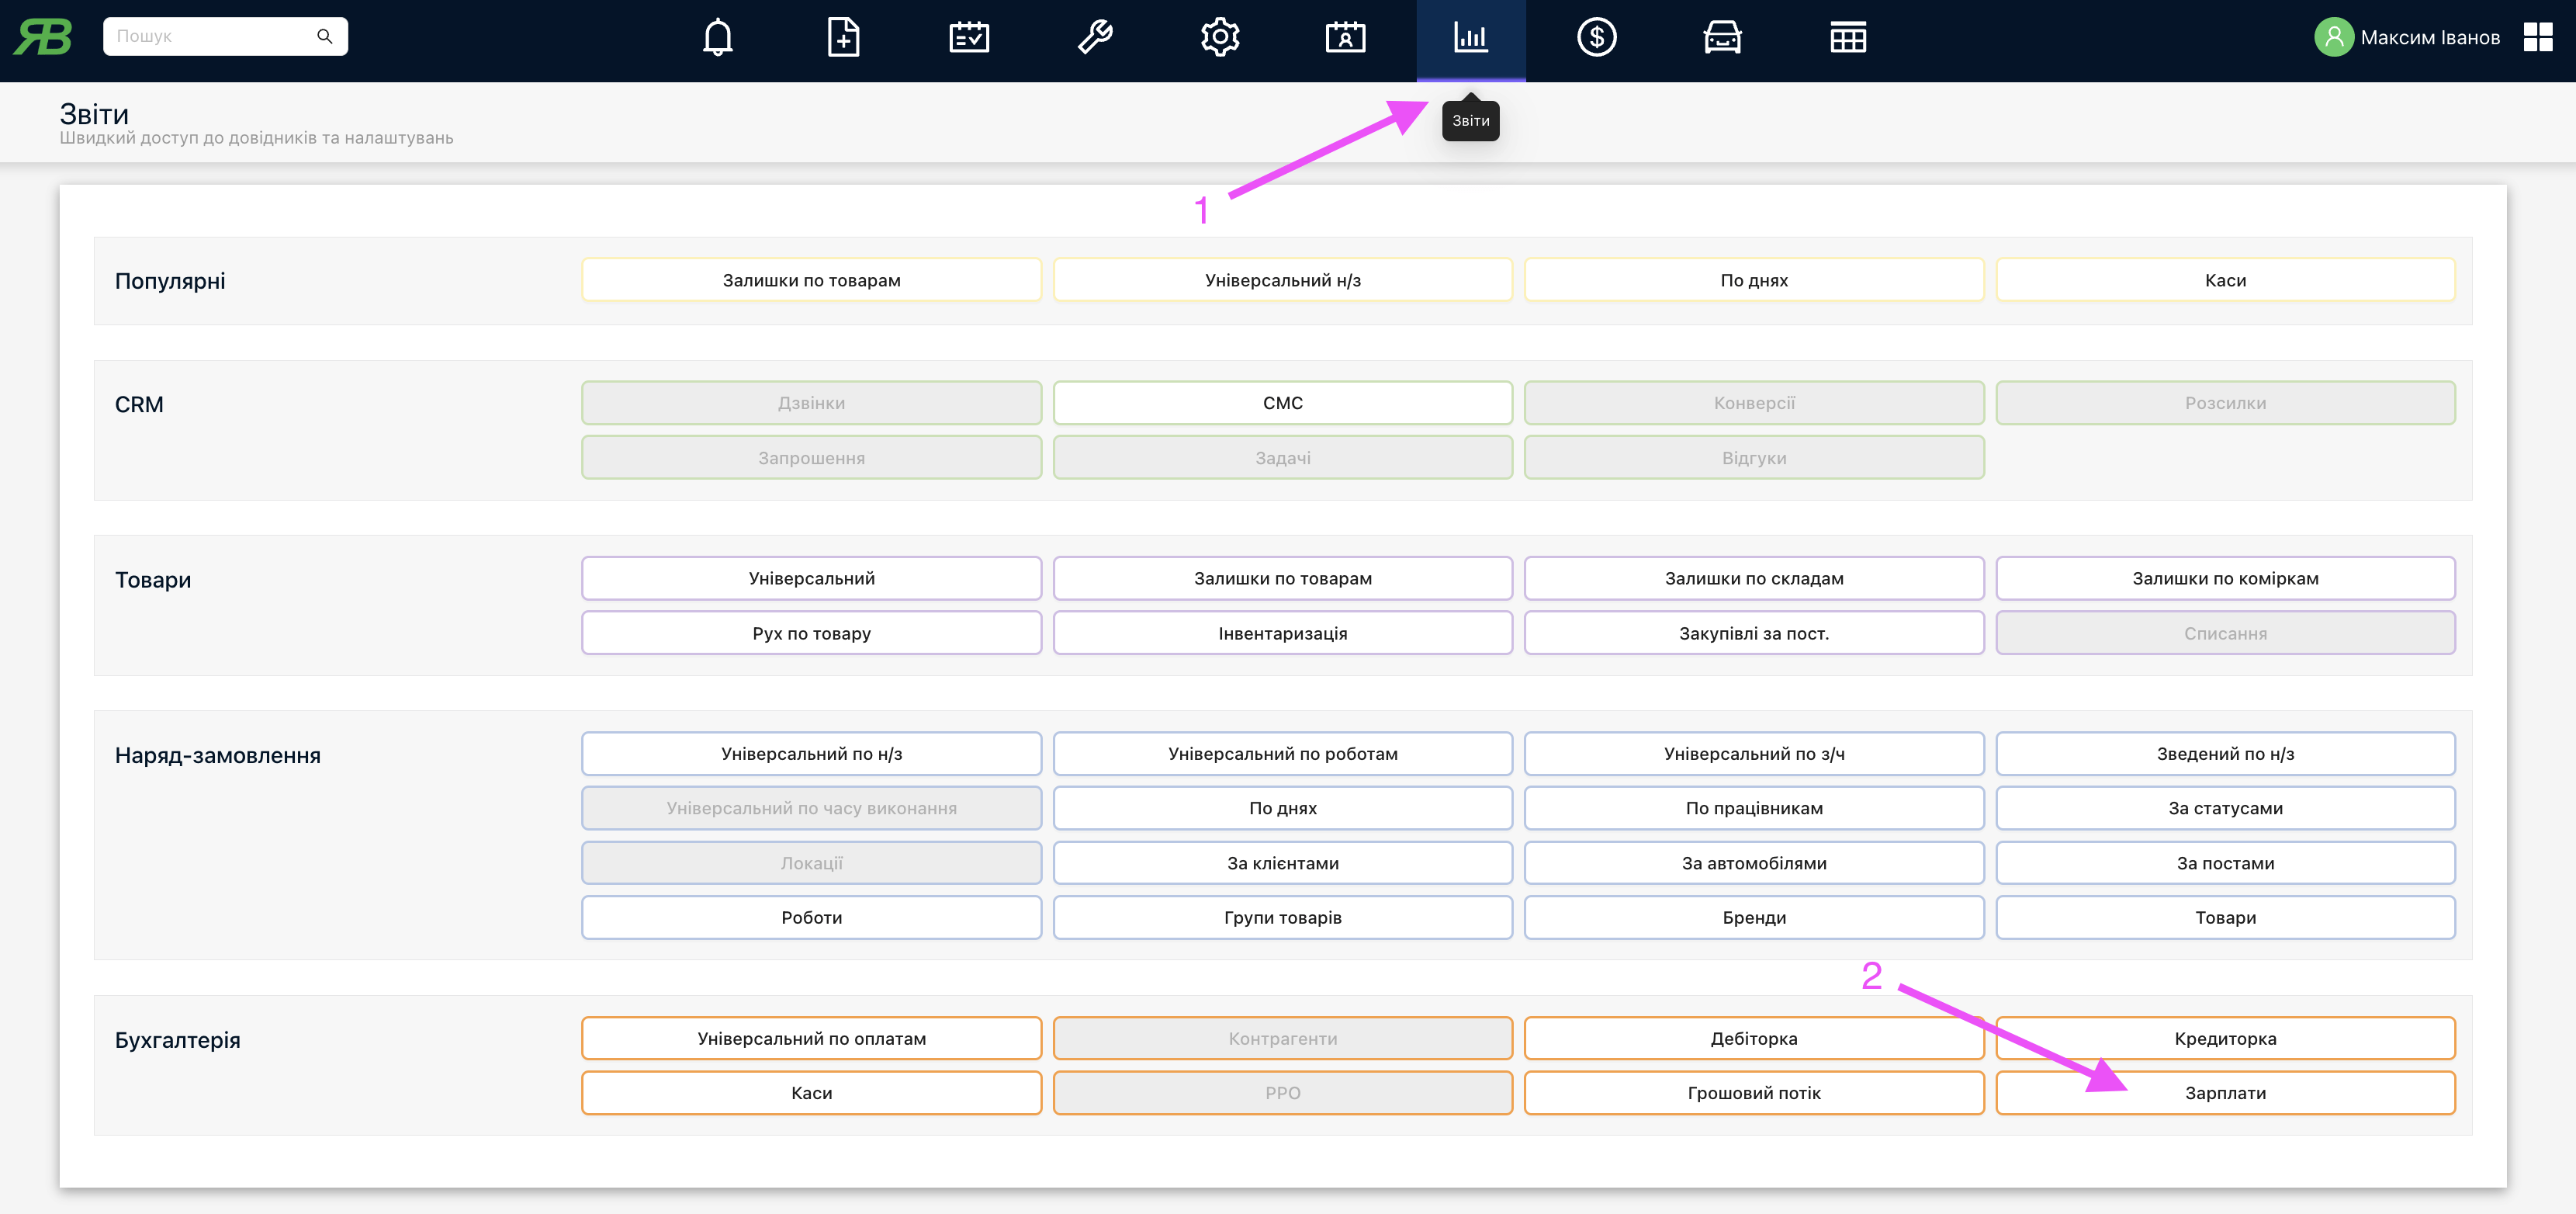
Task: Open the dollar sign finance icon
Action: pyautogui.click(x=1596, y=38)
